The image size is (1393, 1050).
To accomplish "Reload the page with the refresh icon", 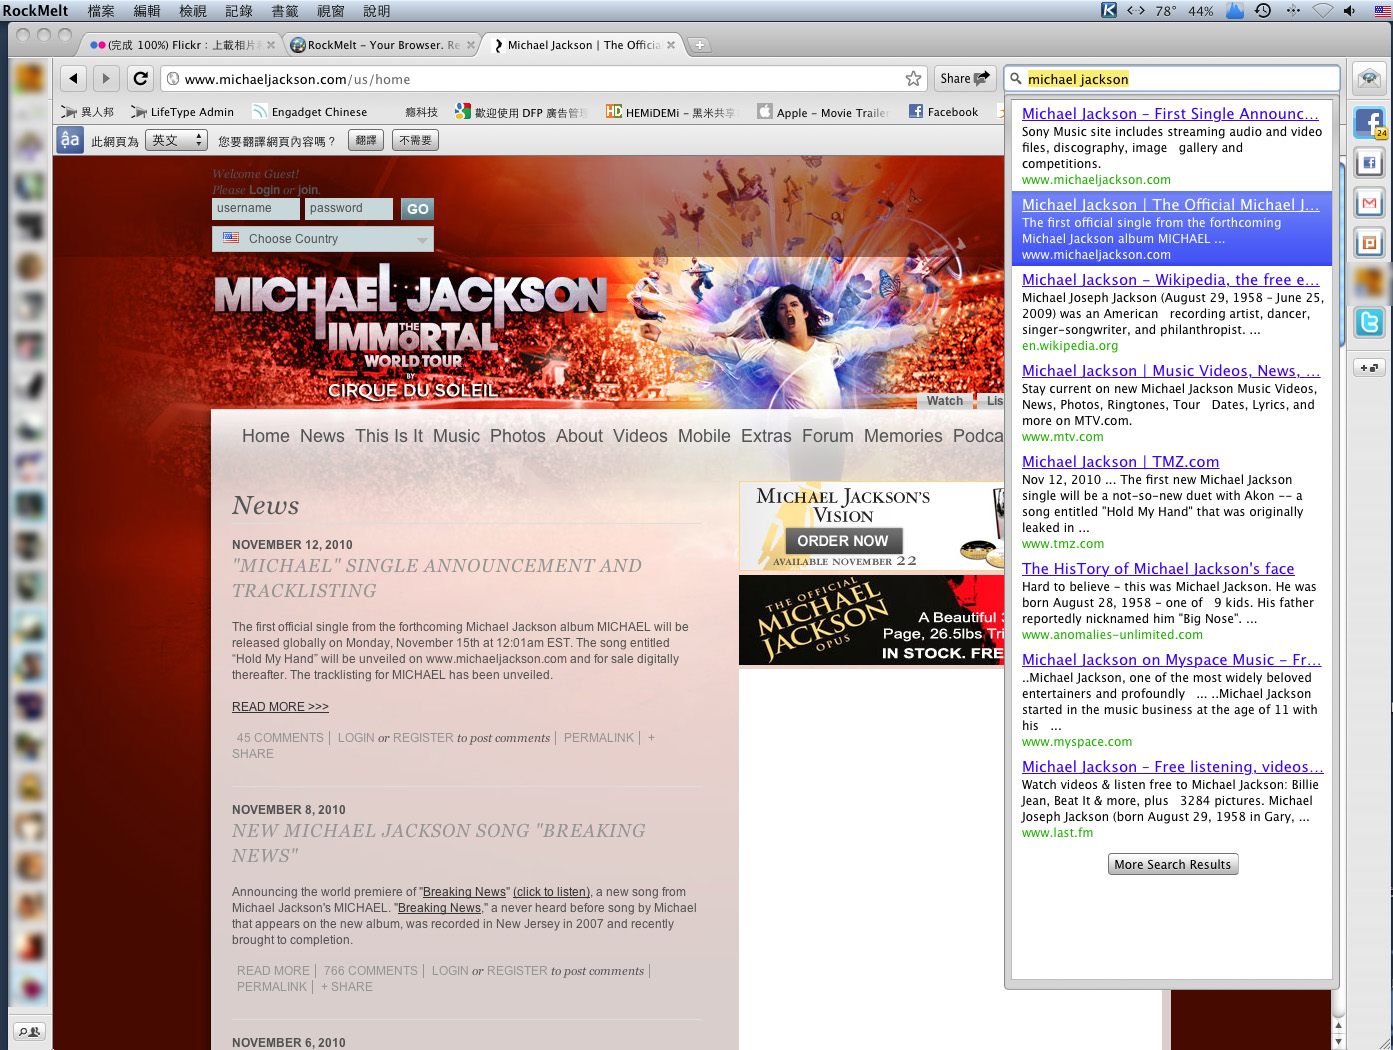I will click(141, 79).
